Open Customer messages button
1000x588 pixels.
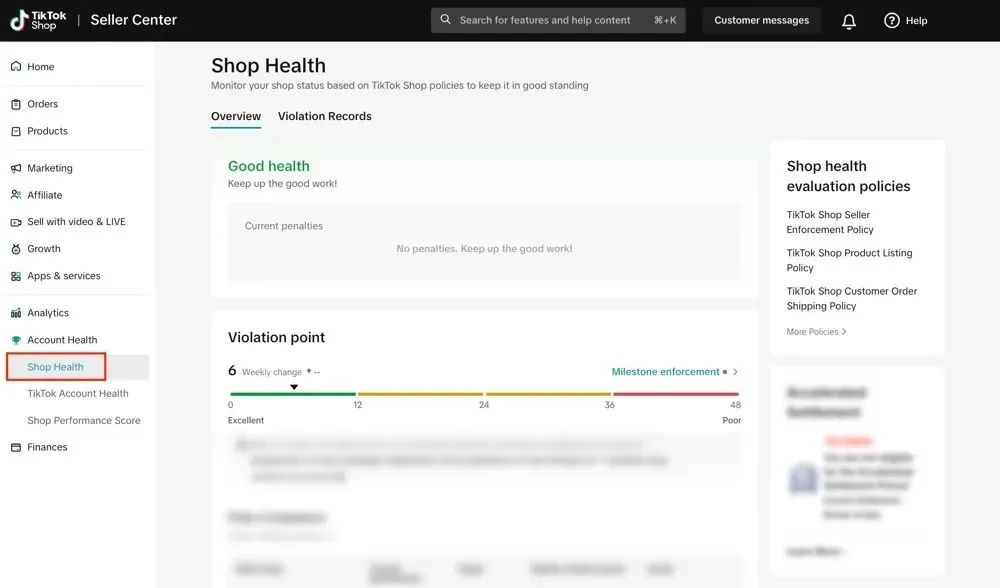[761, 20]
